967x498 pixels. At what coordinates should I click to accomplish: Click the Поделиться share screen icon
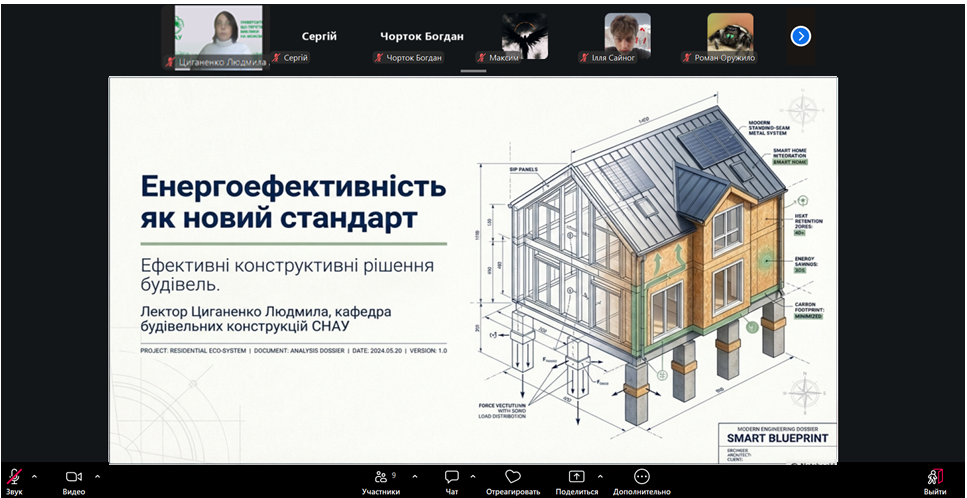576,478
